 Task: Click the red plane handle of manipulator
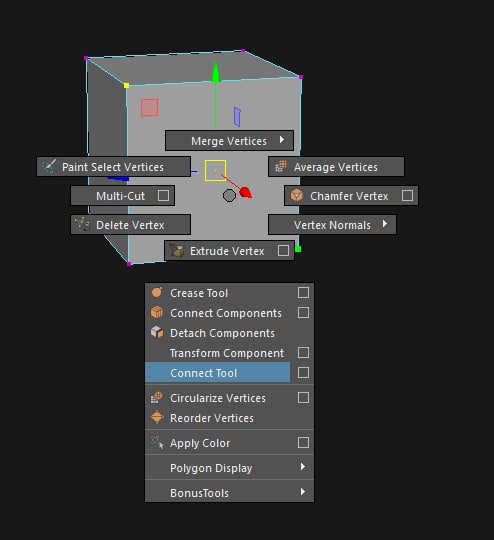click(x=150, y=108)
